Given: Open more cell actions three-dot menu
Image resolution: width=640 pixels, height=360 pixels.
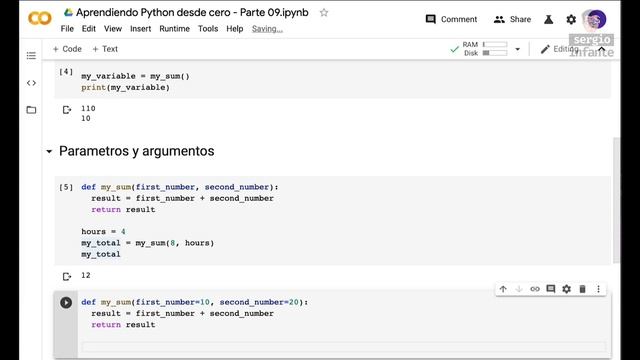Looking at the screenshot, I should [598, 289].
